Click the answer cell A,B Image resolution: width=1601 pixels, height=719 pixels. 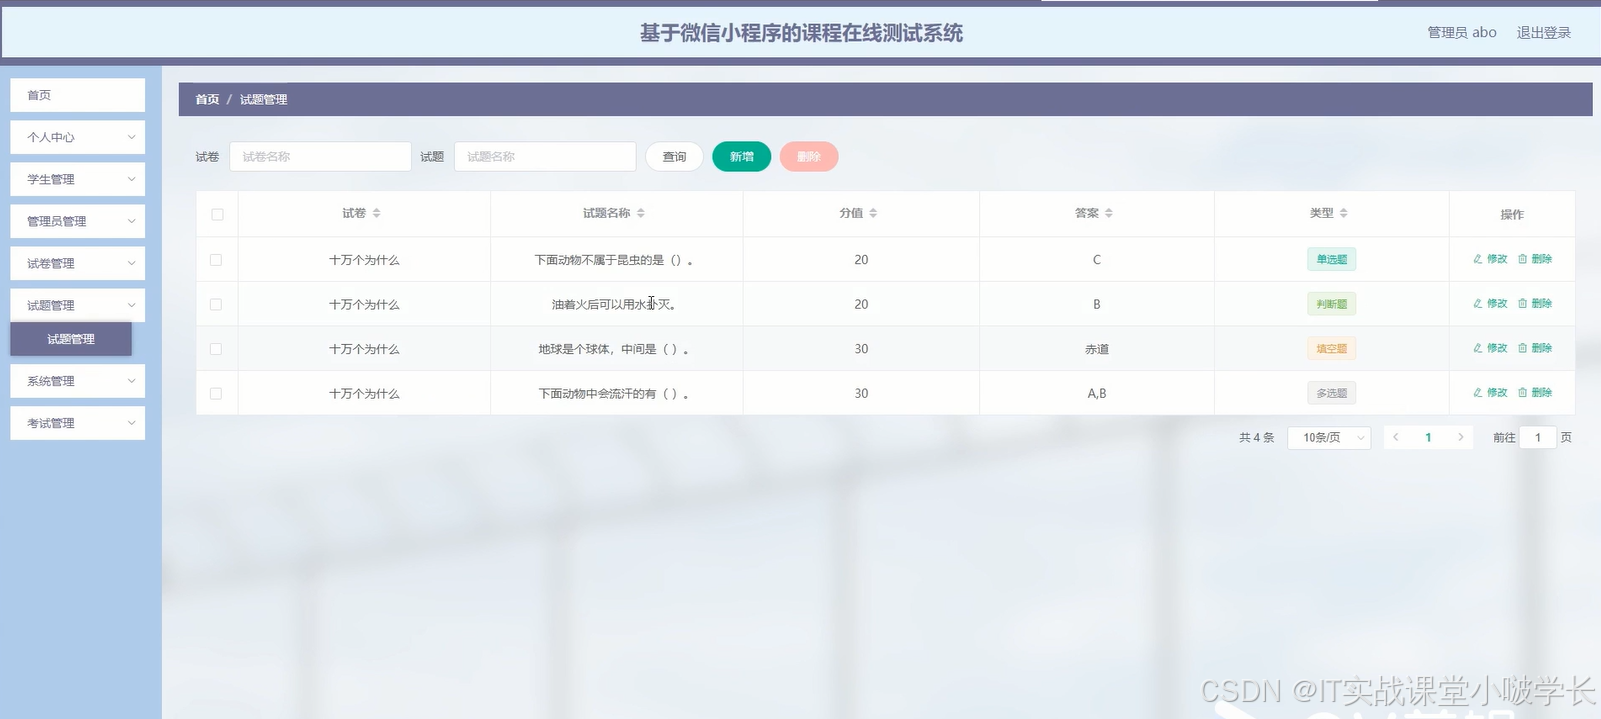pyautogui.click(x=1097, y=394)
